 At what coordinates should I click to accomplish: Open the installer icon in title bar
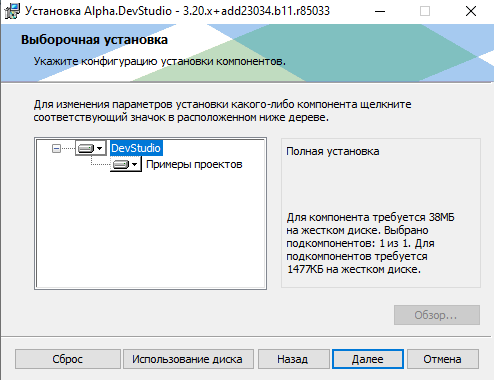tap(12, 11)
